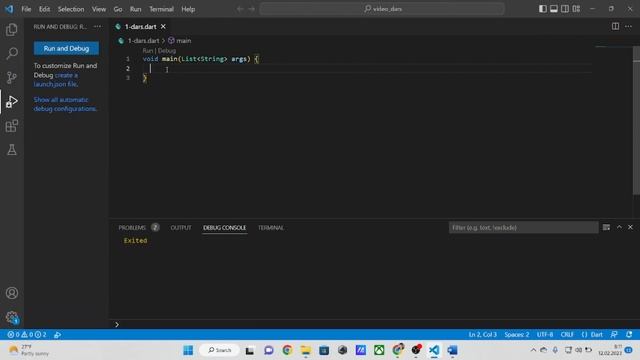Switch to the Terminal panel tab
Screen dimensions: 640x360
tap(271, 227)
